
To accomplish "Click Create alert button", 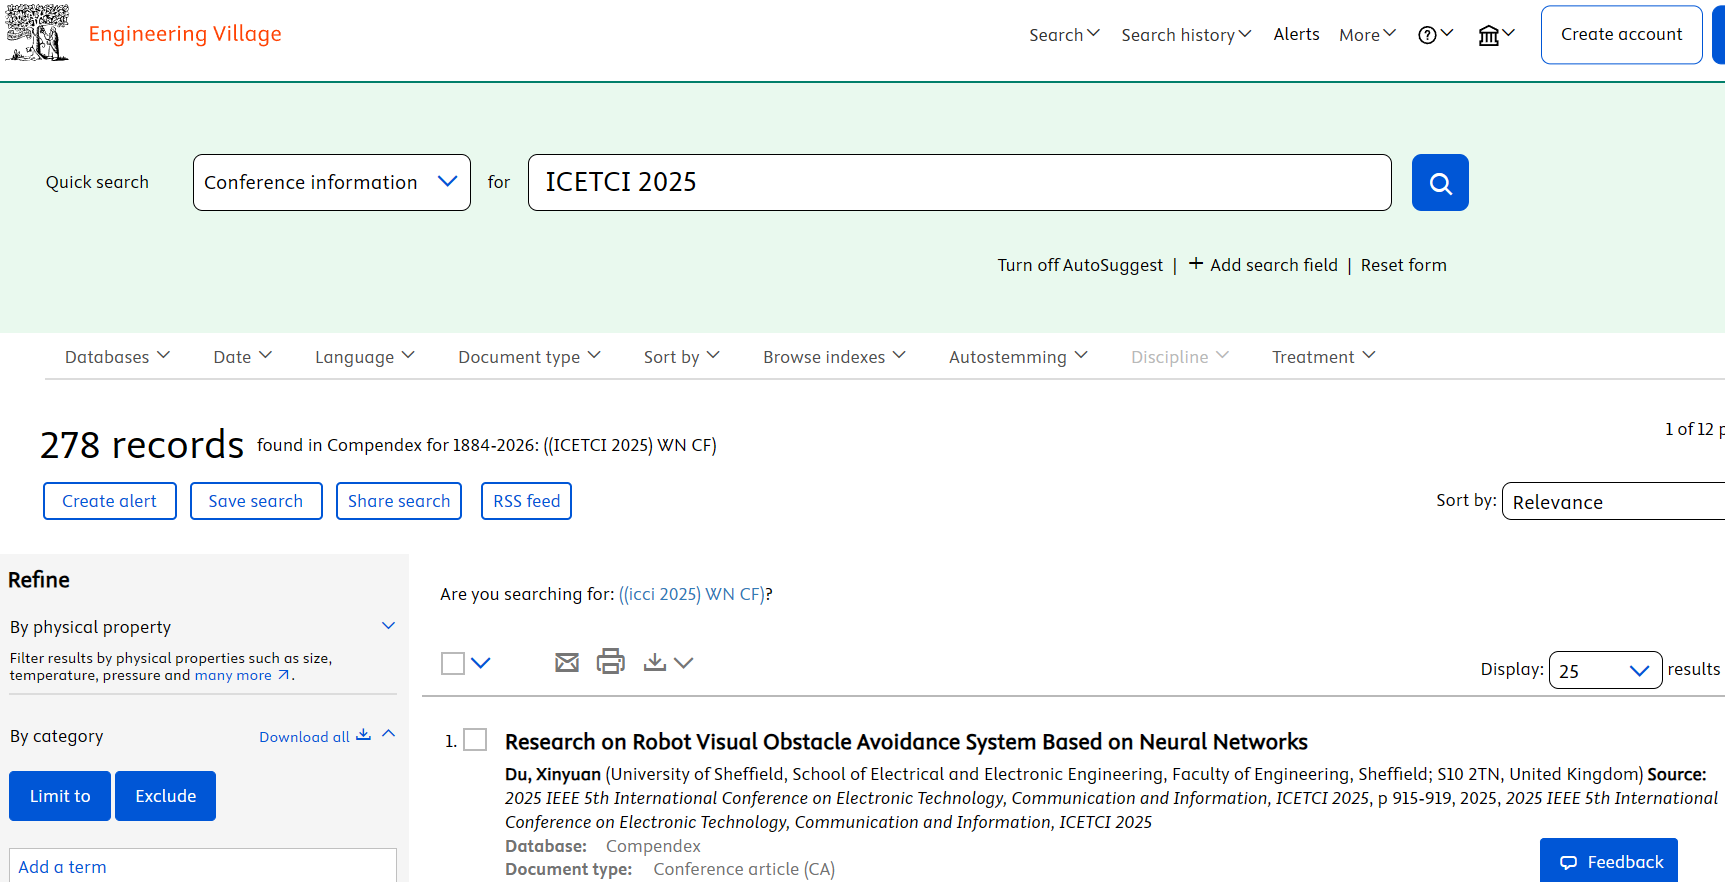I will 110,501.
